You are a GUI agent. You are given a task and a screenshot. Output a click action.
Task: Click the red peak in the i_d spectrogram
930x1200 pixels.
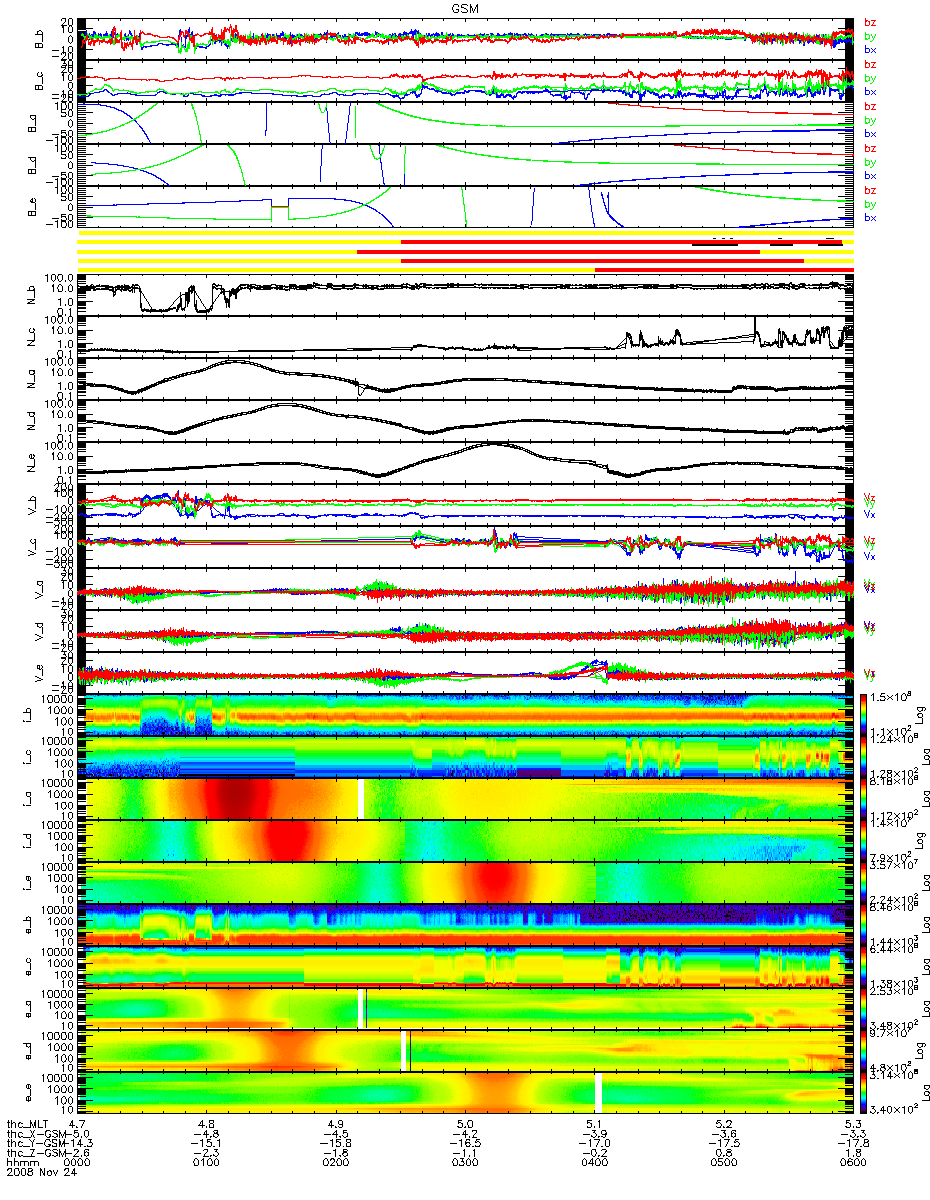[290, 840]
